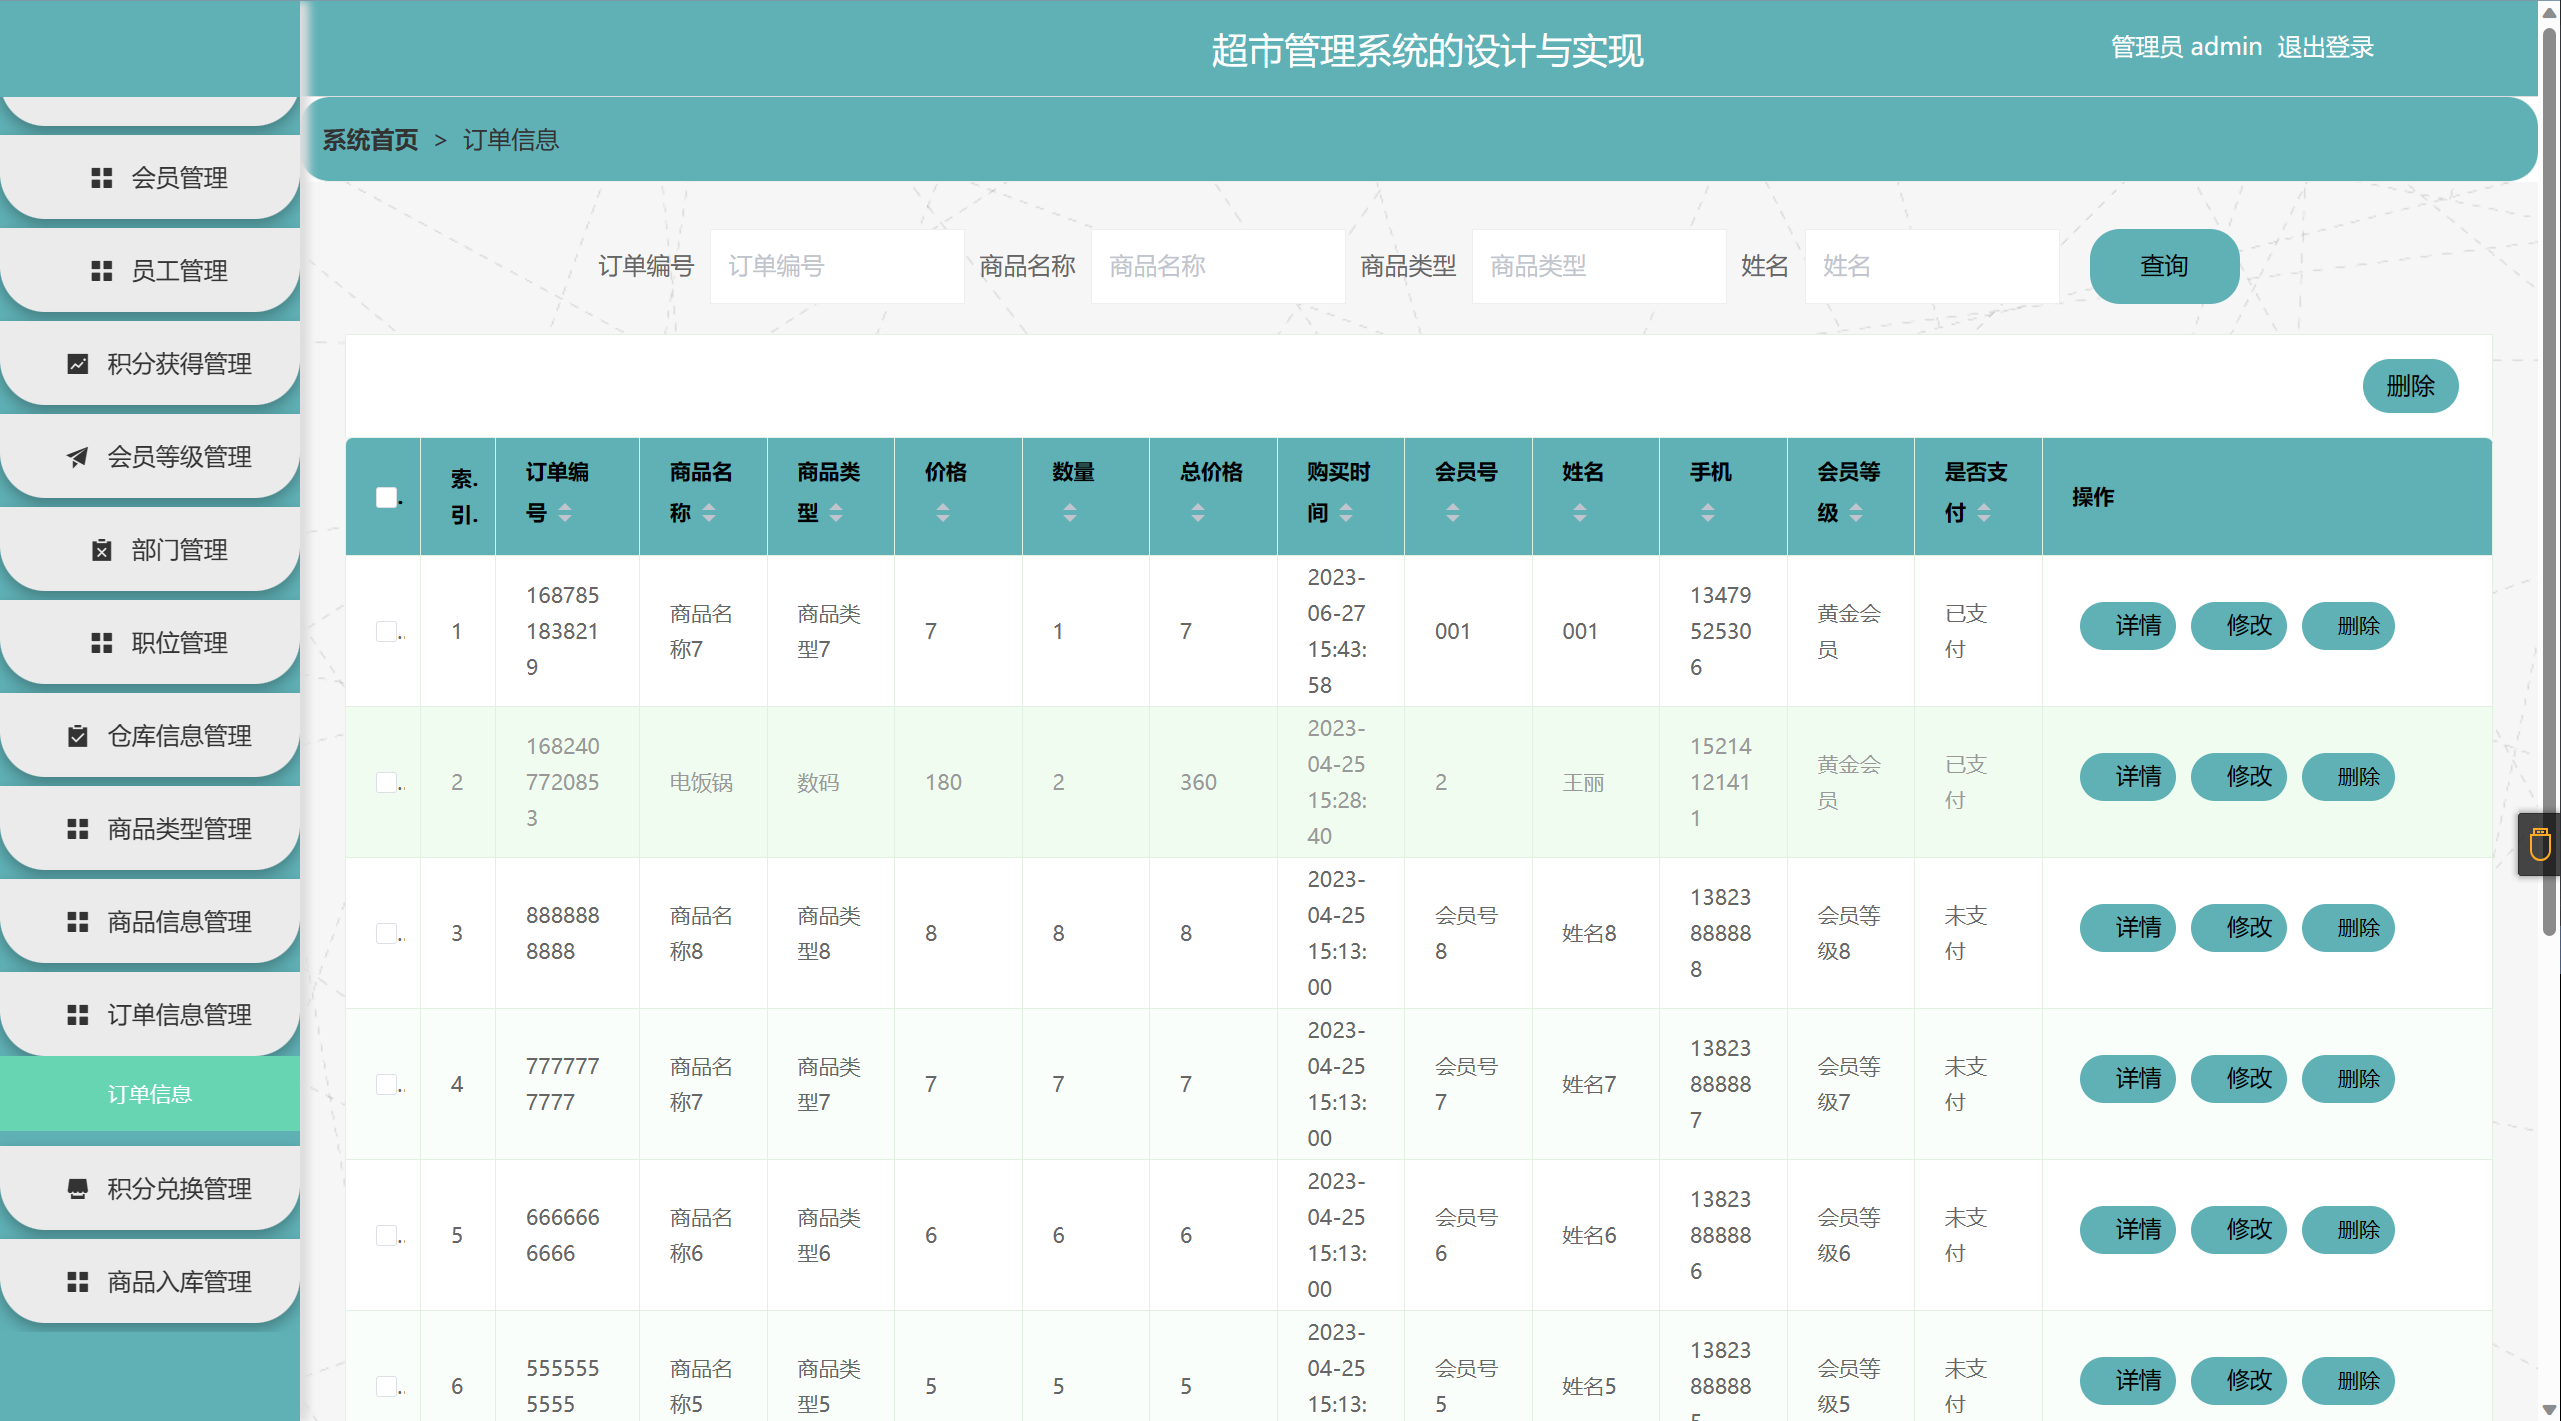Click the grid icon beside 商品入库管理

77,1282
